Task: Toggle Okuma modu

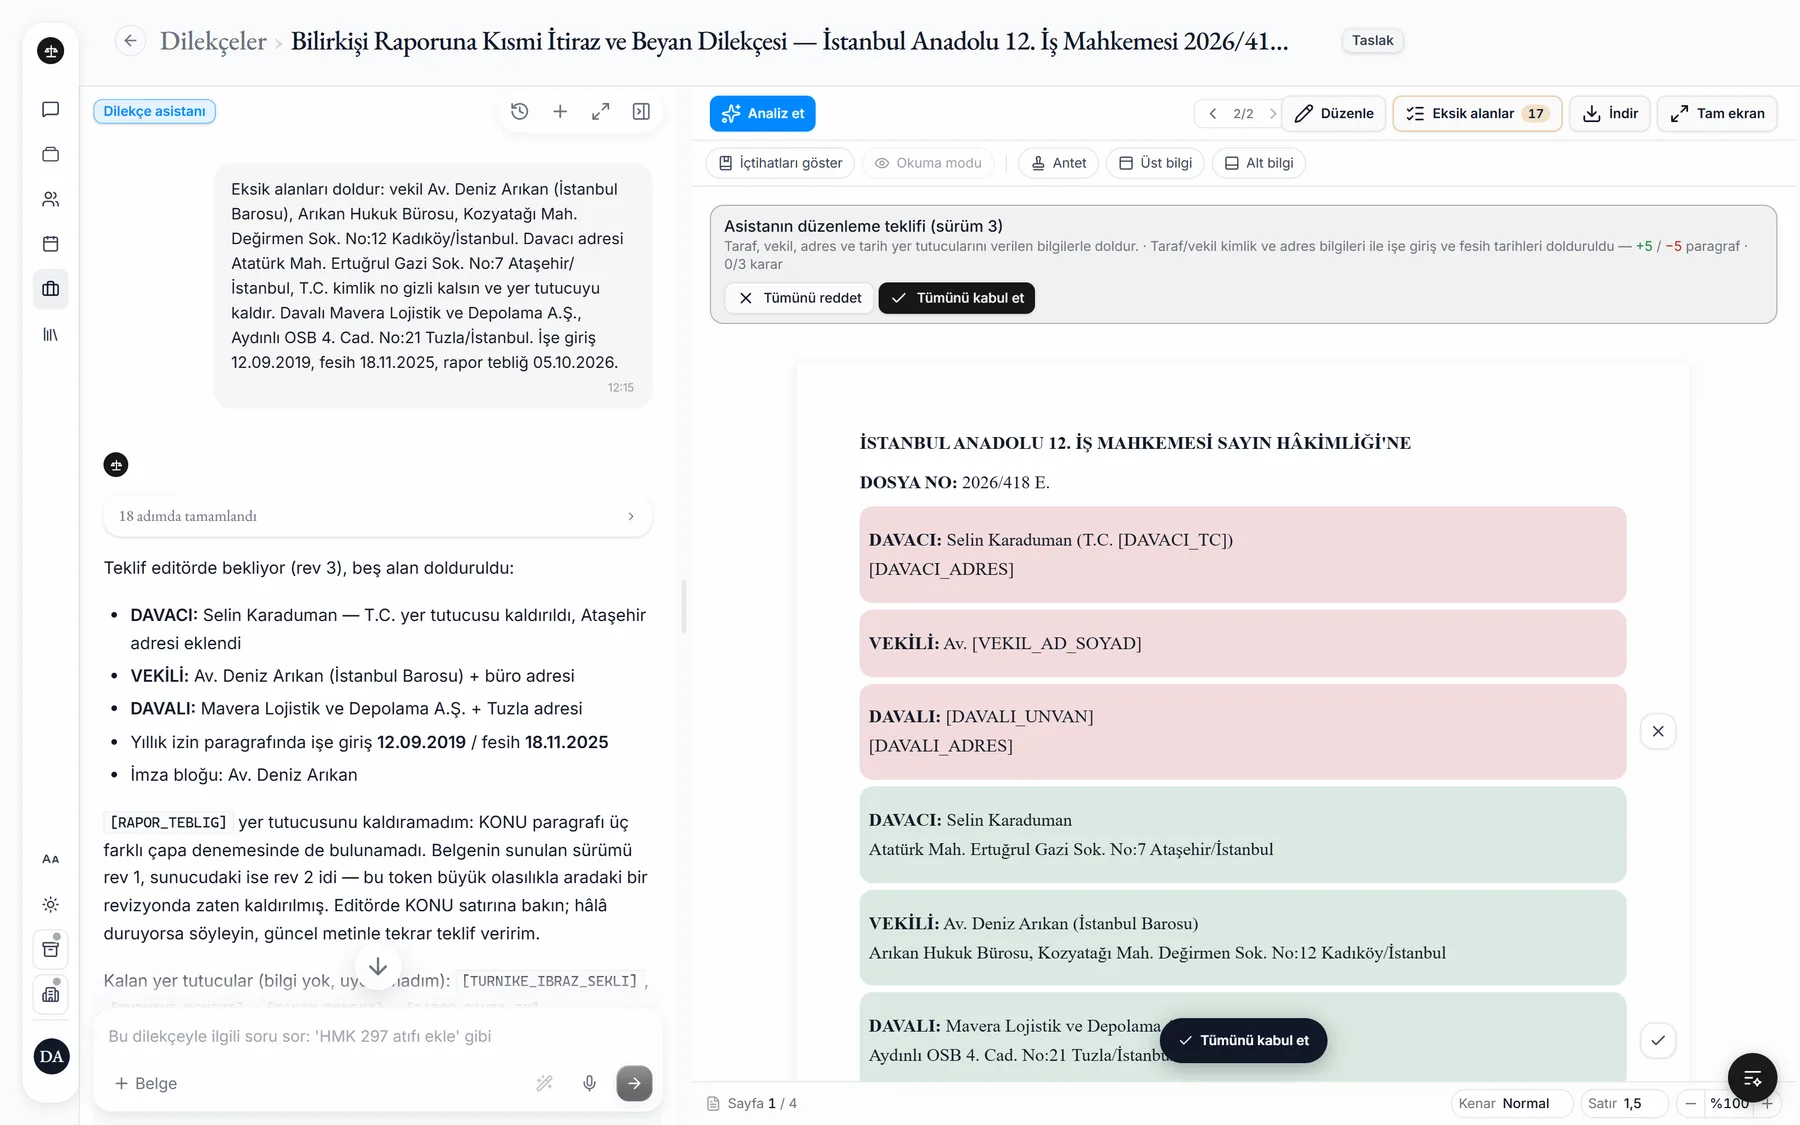Action: [928, 163]
